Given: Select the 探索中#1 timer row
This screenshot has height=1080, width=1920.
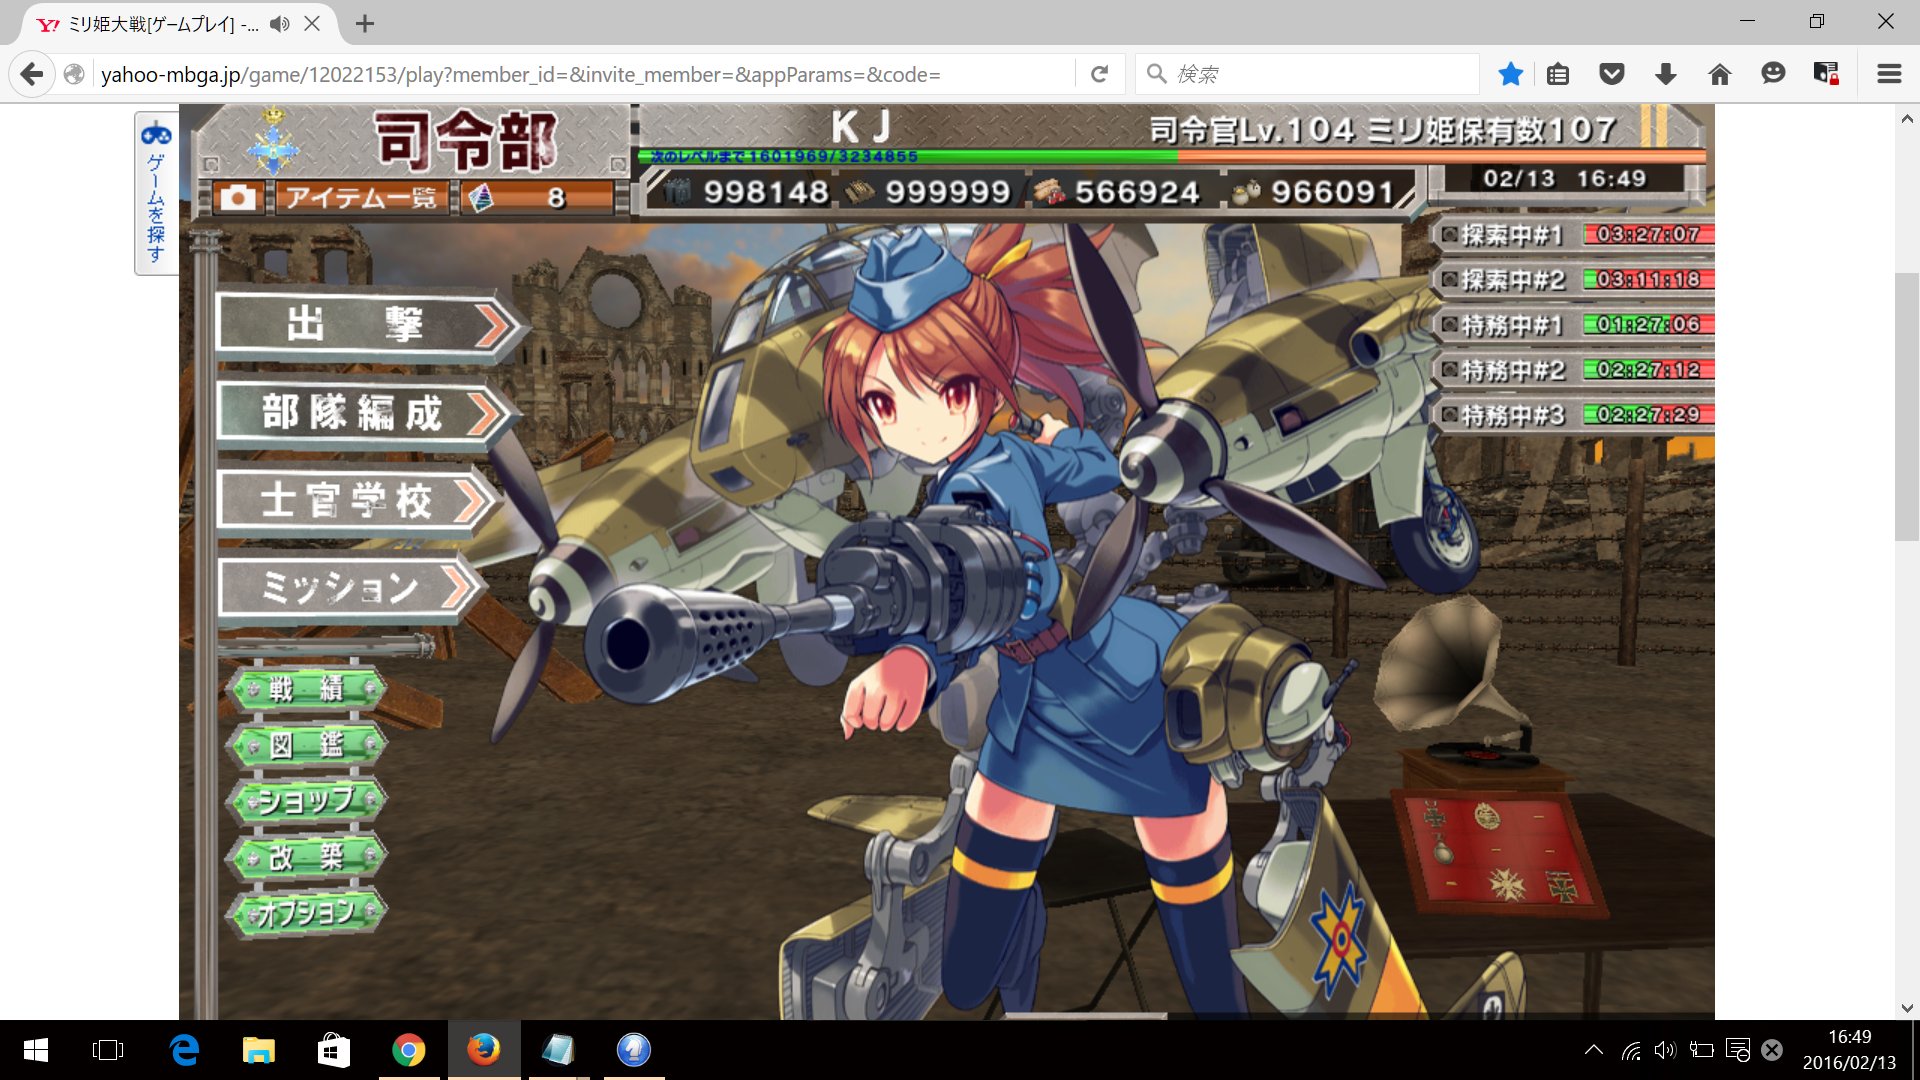Looking at the screenshot, I should pos(1576,235).
